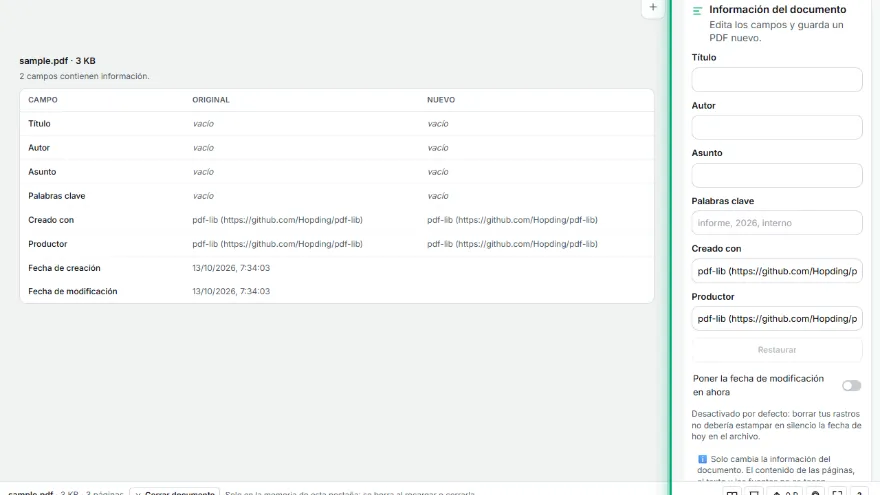Select the Título row label in table
Image resolution: width=880 pixels, height=495 pixels.
coord(39,123)
